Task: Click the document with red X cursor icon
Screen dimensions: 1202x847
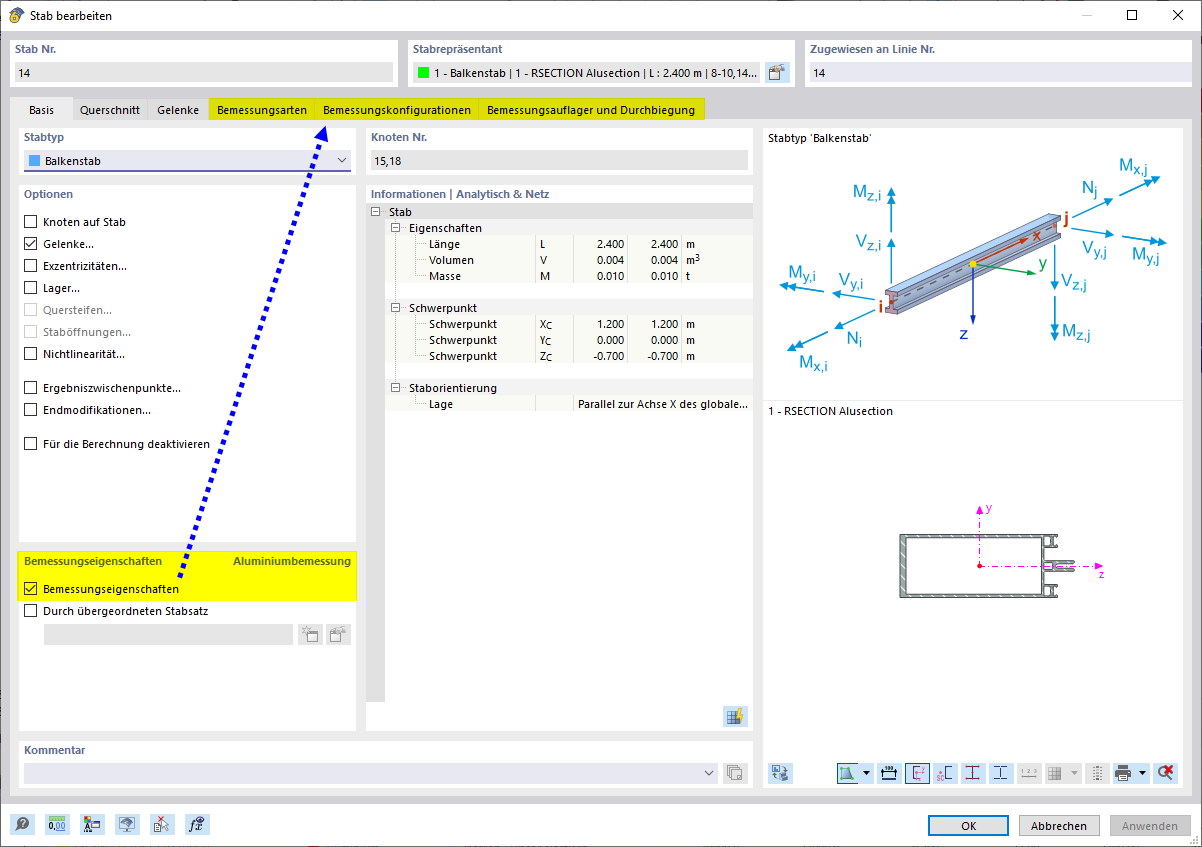Action: pos(162,824)
